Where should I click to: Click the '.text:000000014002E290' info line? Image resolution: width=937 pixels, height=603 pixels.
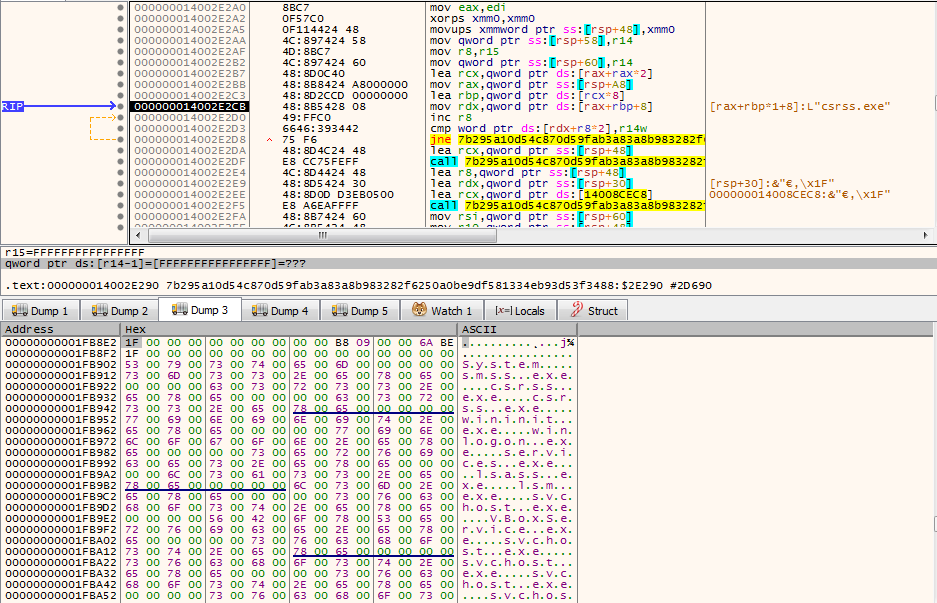pyautogui.click(x=358, y=285)
